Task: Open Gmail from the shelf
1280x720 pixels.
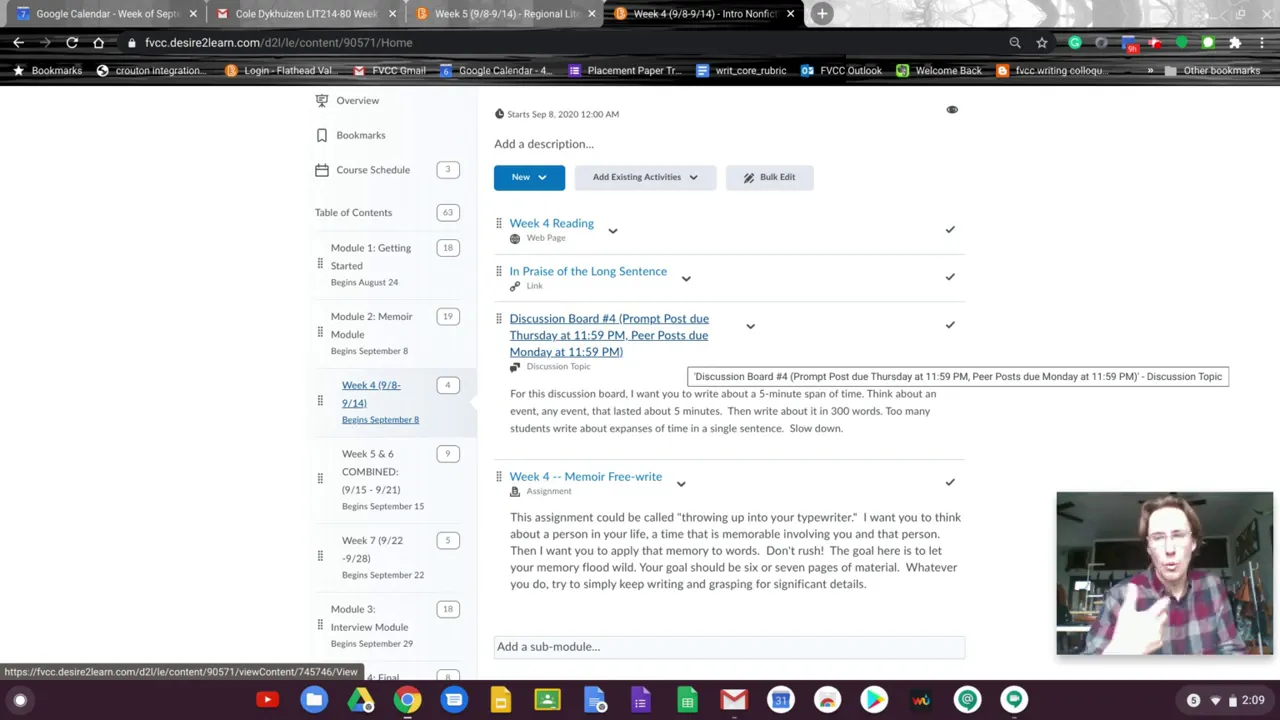Action: tap(734, 700)
